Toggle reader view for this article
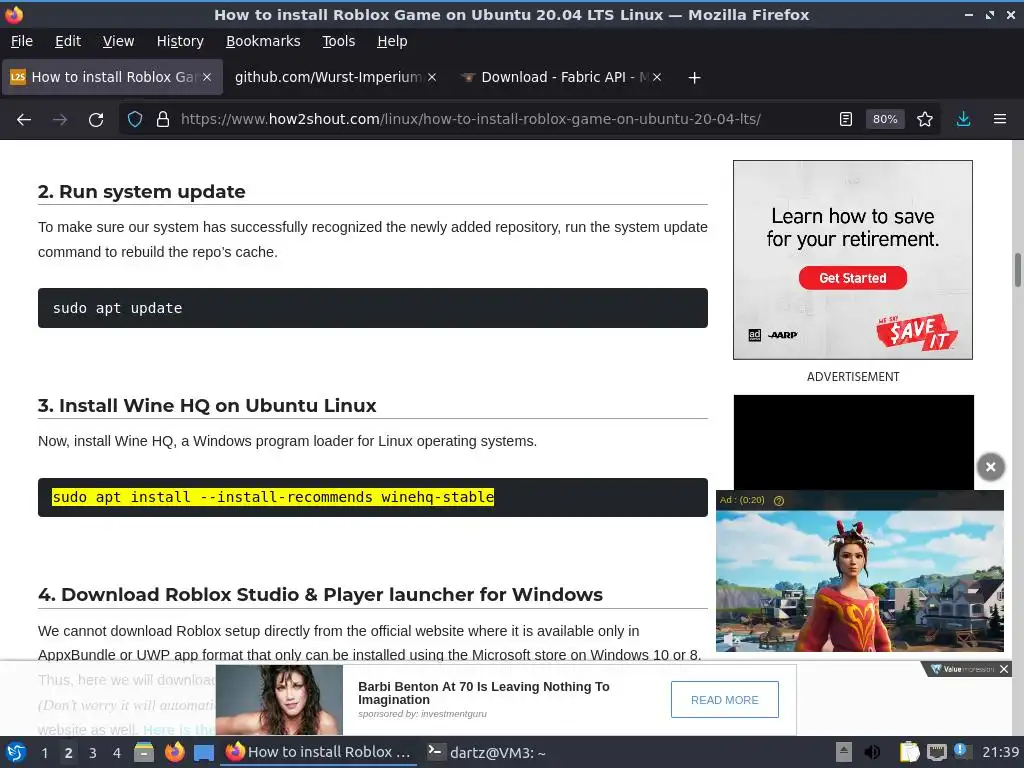Viewport: 1024px width, 768px height. pos(846,120)
